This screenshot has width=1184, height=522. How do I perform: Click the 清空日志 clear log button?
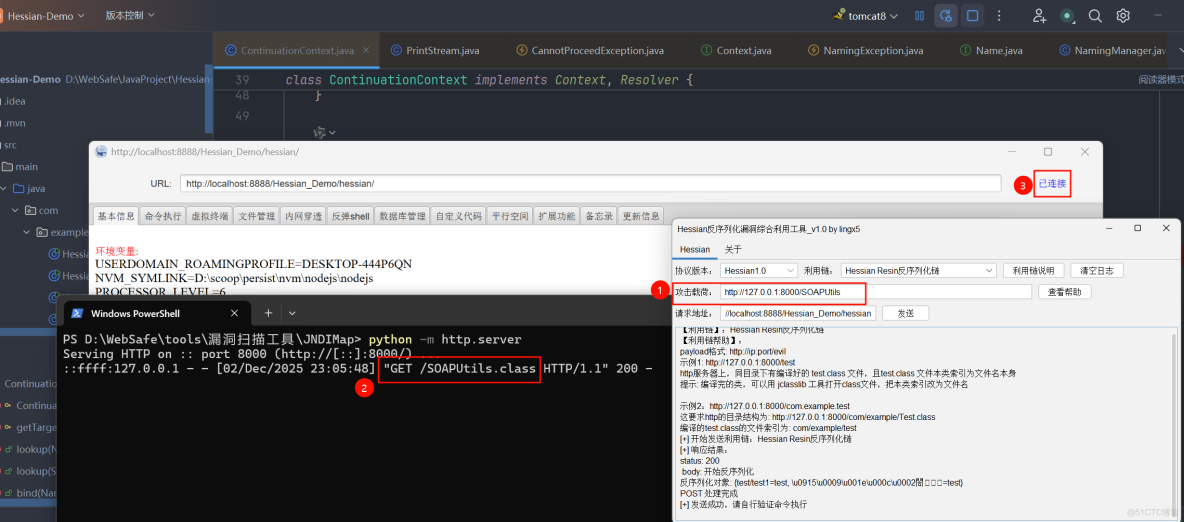[x=1097, y=271]
